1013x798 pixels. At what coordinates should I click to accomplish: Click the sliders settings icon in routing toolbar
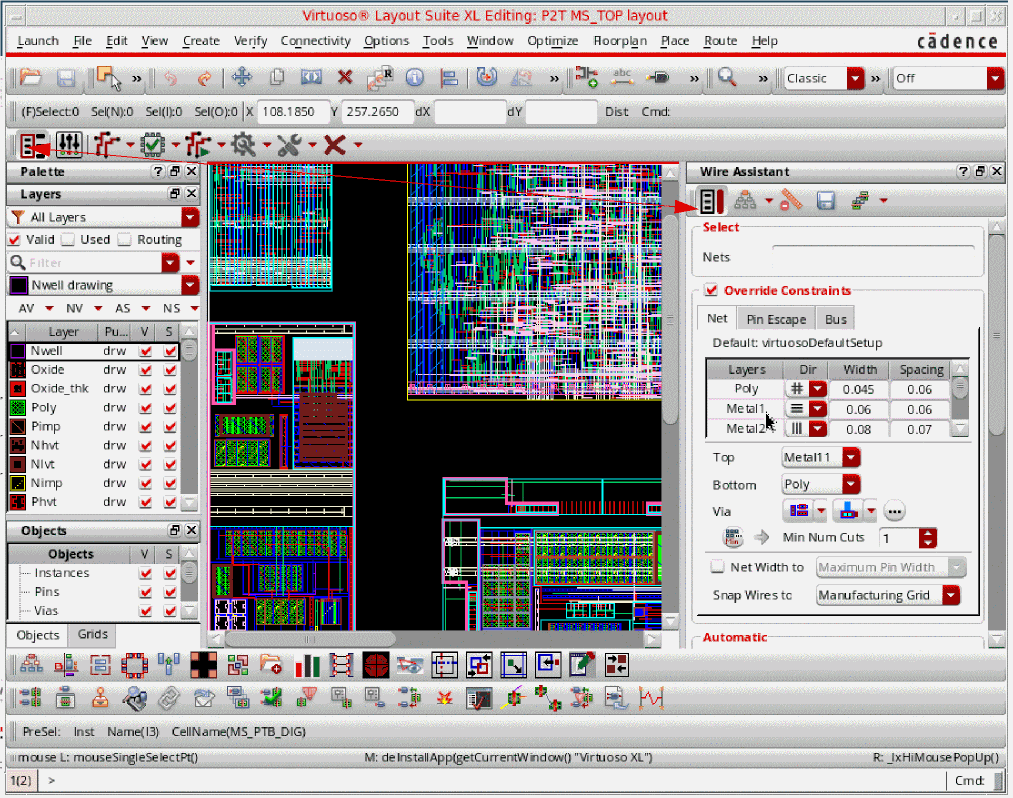[69, 145]
